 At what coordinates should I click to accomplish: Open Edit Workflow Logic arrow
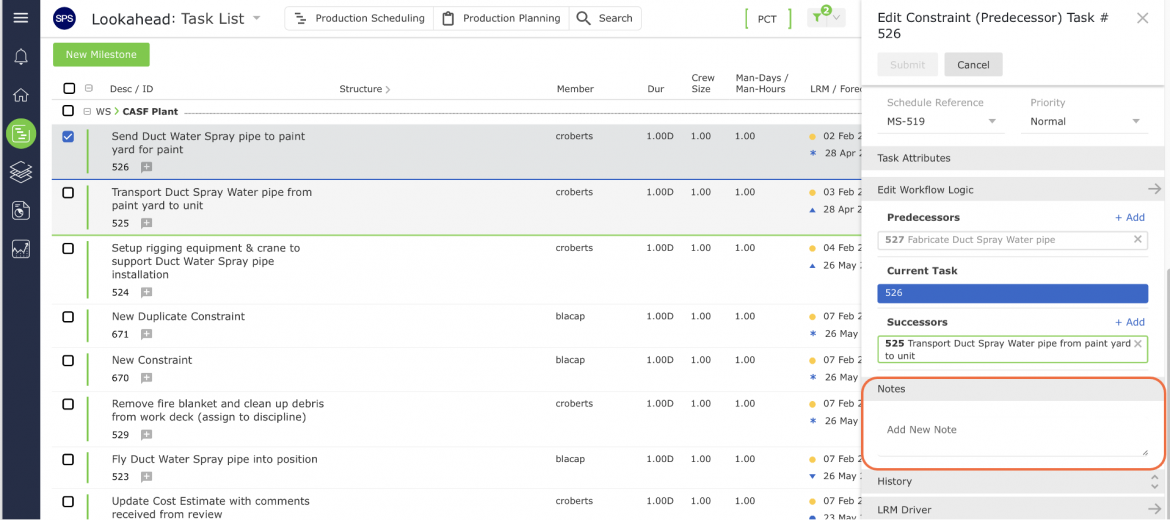(x=1155, y=189)
